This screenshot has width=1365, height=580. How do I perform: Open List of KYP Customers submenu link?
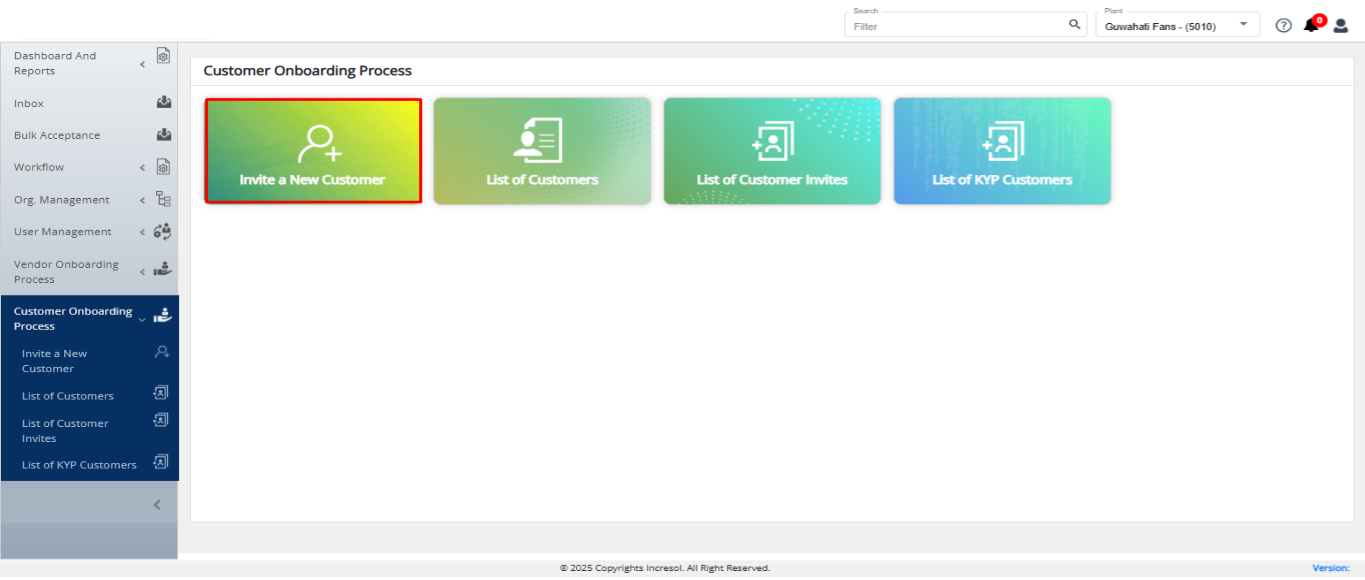point(79,465)
